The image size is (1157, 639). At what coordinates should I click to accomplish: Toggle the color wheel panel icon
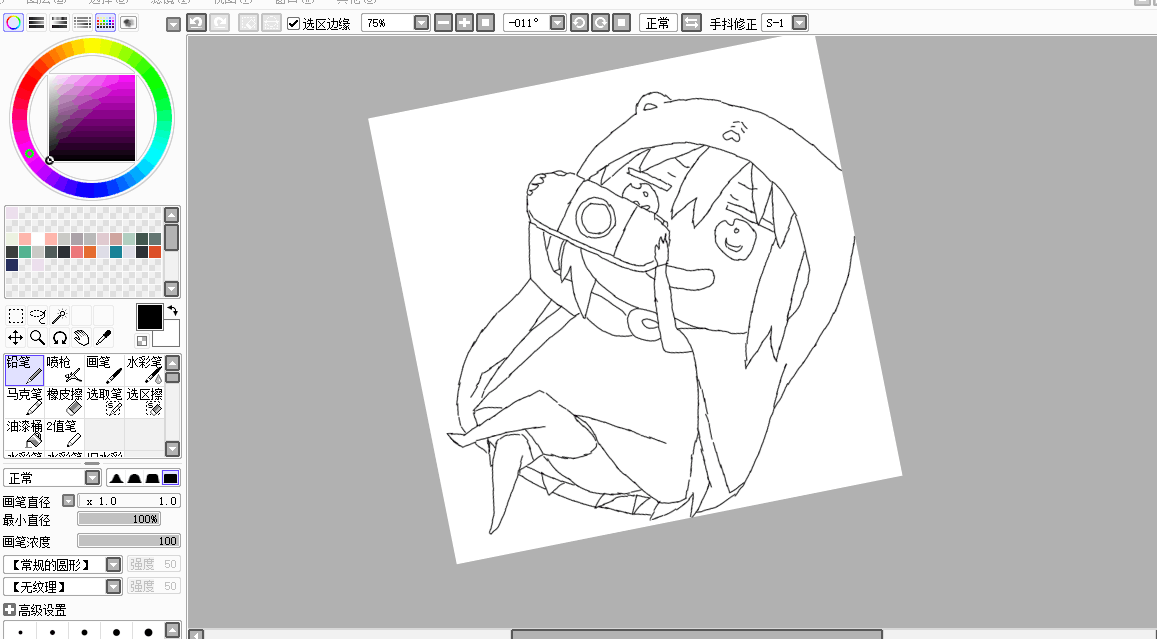click(13, 23)
